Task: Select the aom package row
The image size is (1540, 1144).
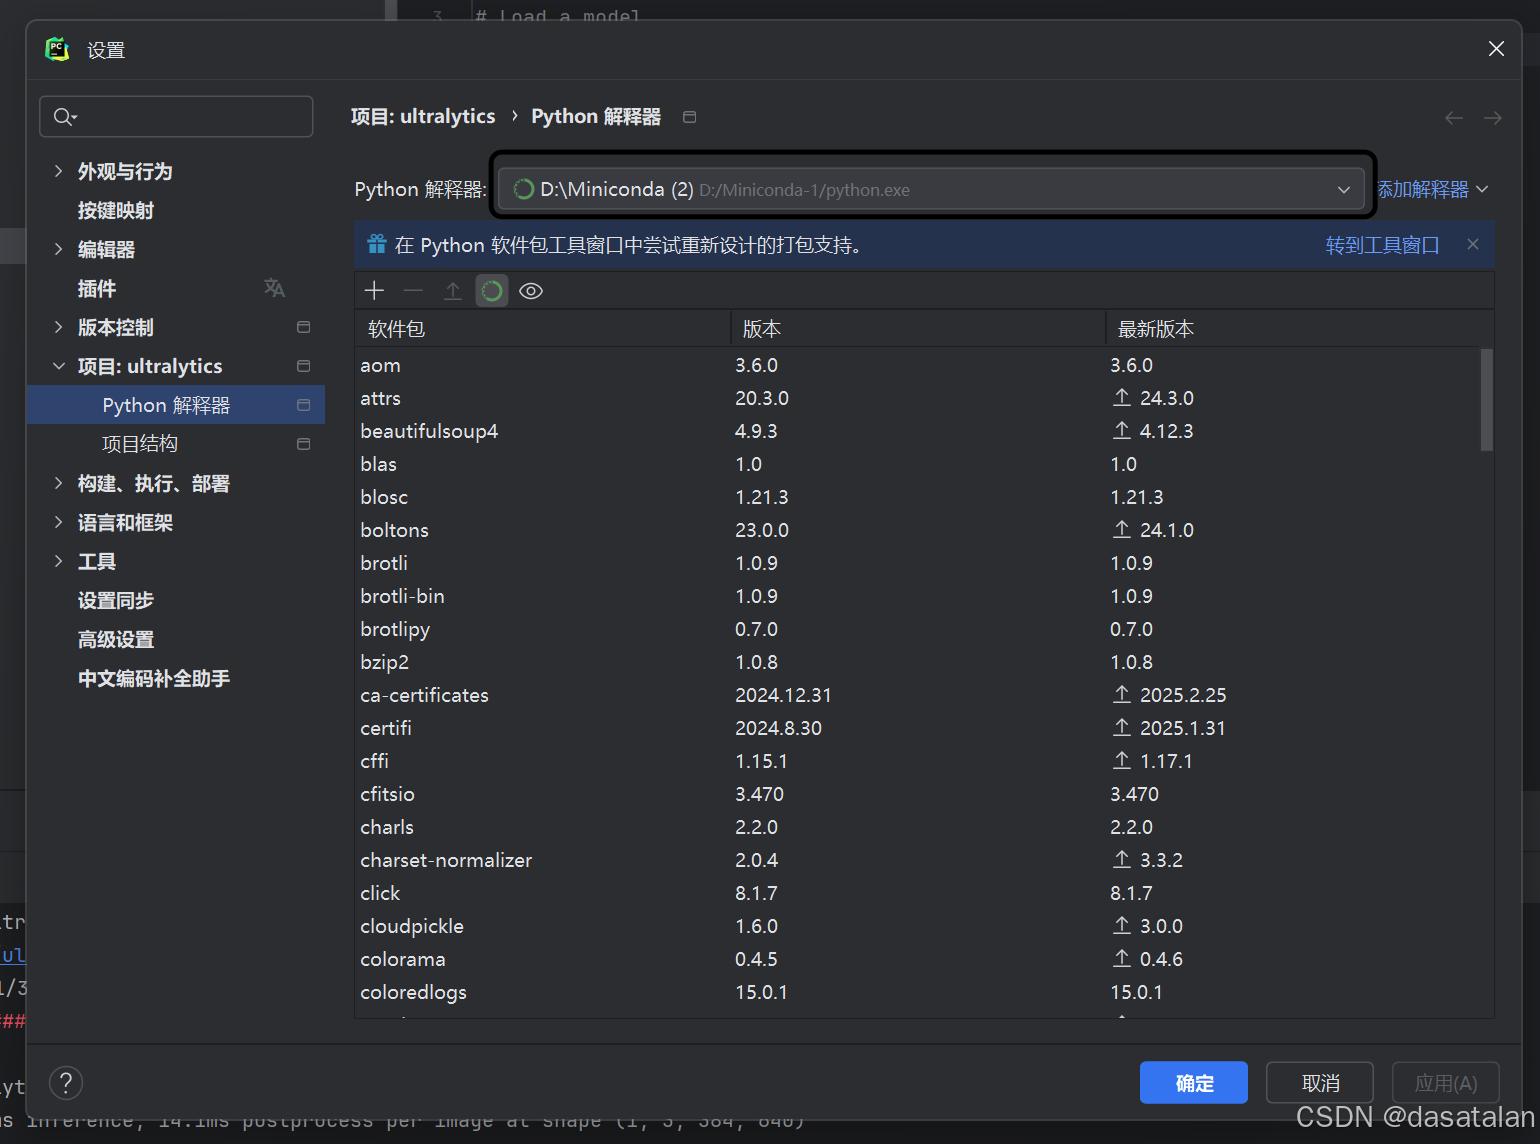Action: coord(917,365)
